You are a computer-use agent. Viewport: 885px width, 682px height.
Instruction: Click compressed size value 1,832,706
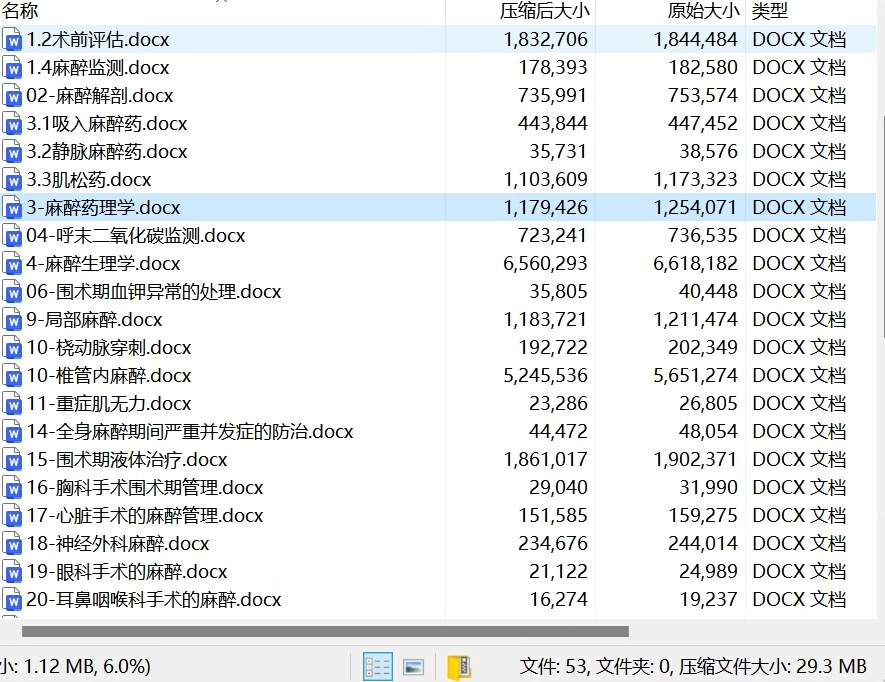[x=545, y=40]
